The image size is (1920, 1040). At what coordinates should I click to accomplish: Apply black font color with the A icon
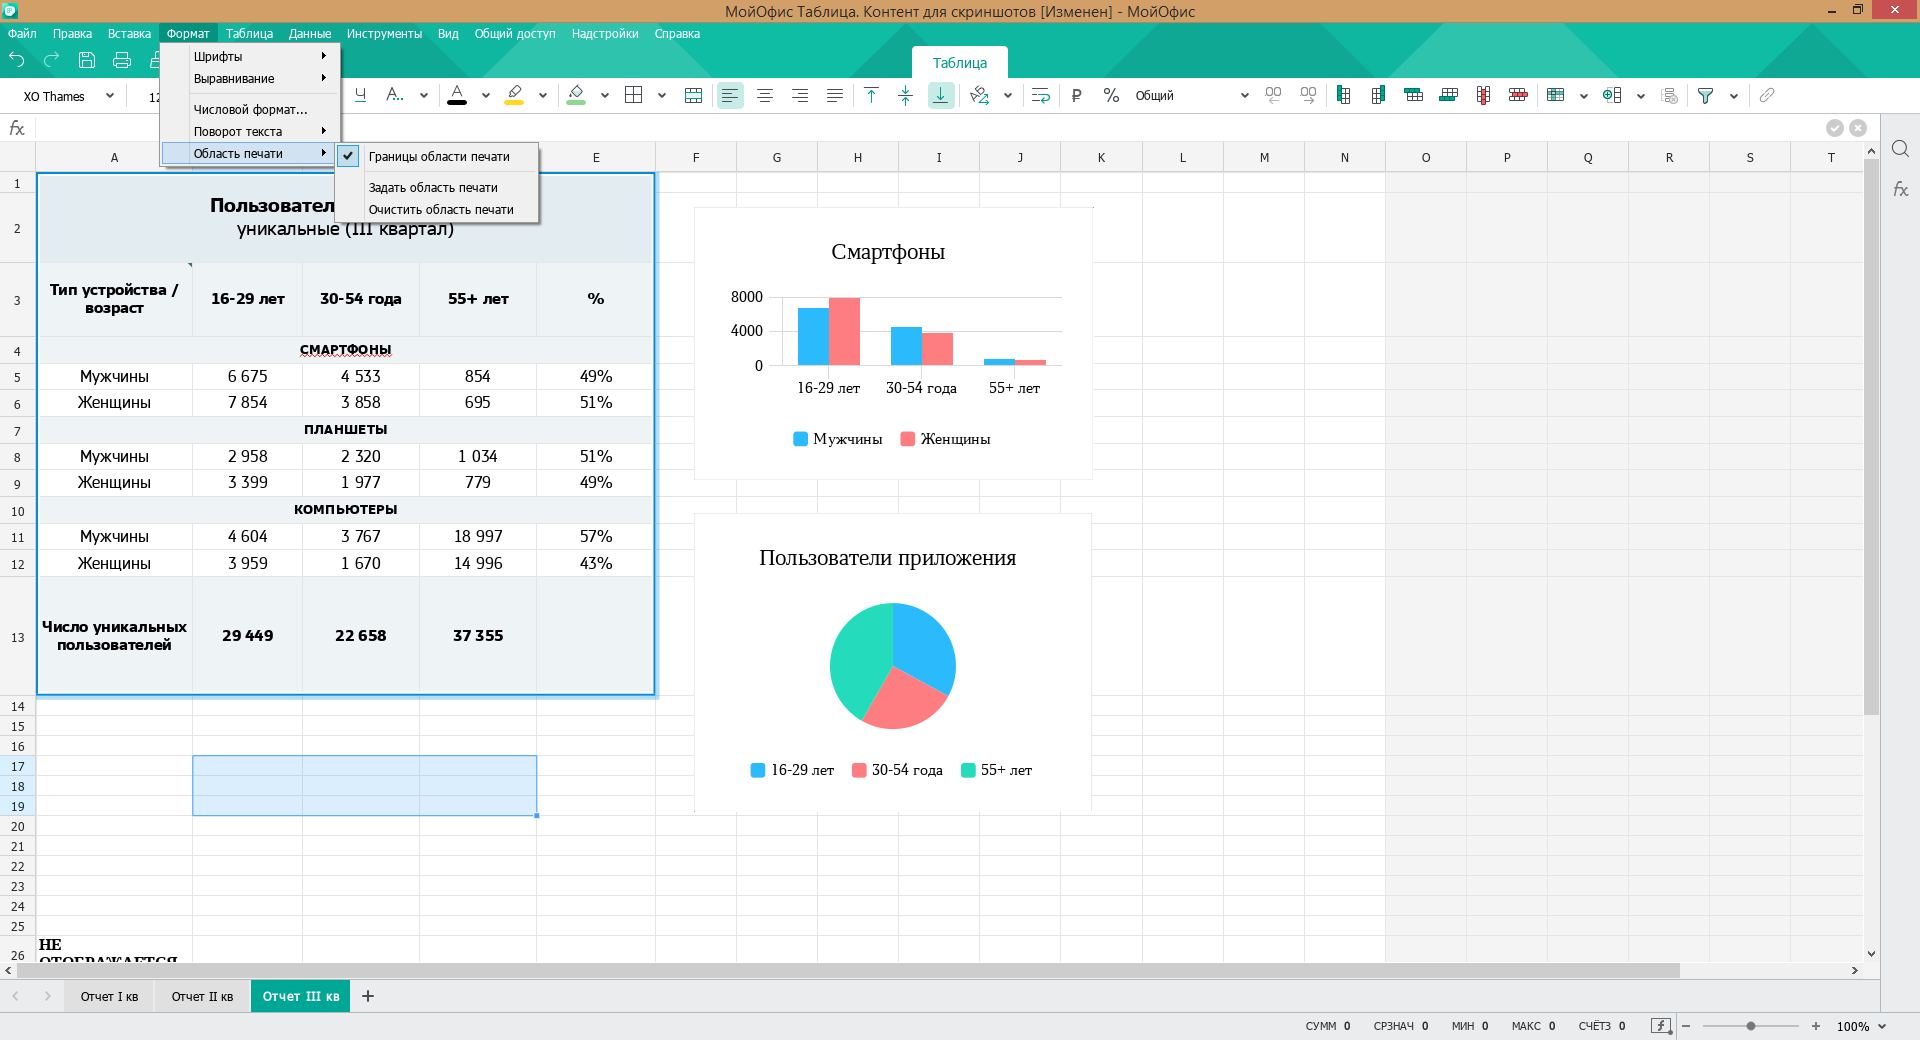tap(457, 95)
